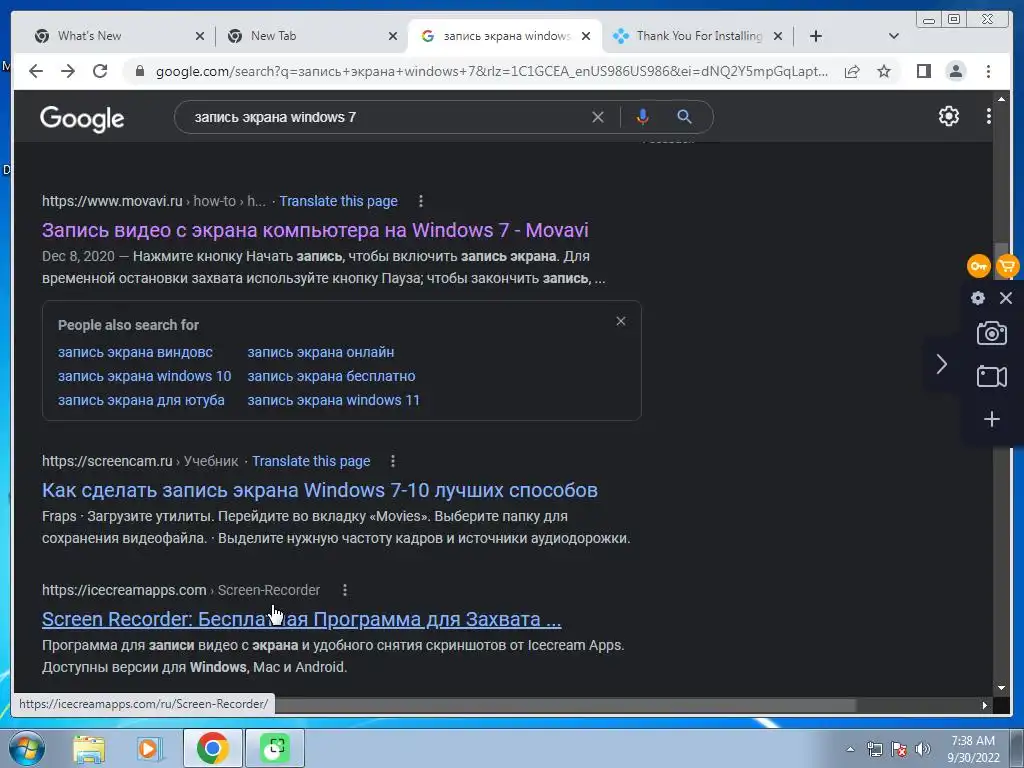Open Chrome profile avatar menu

coord(955,71)
